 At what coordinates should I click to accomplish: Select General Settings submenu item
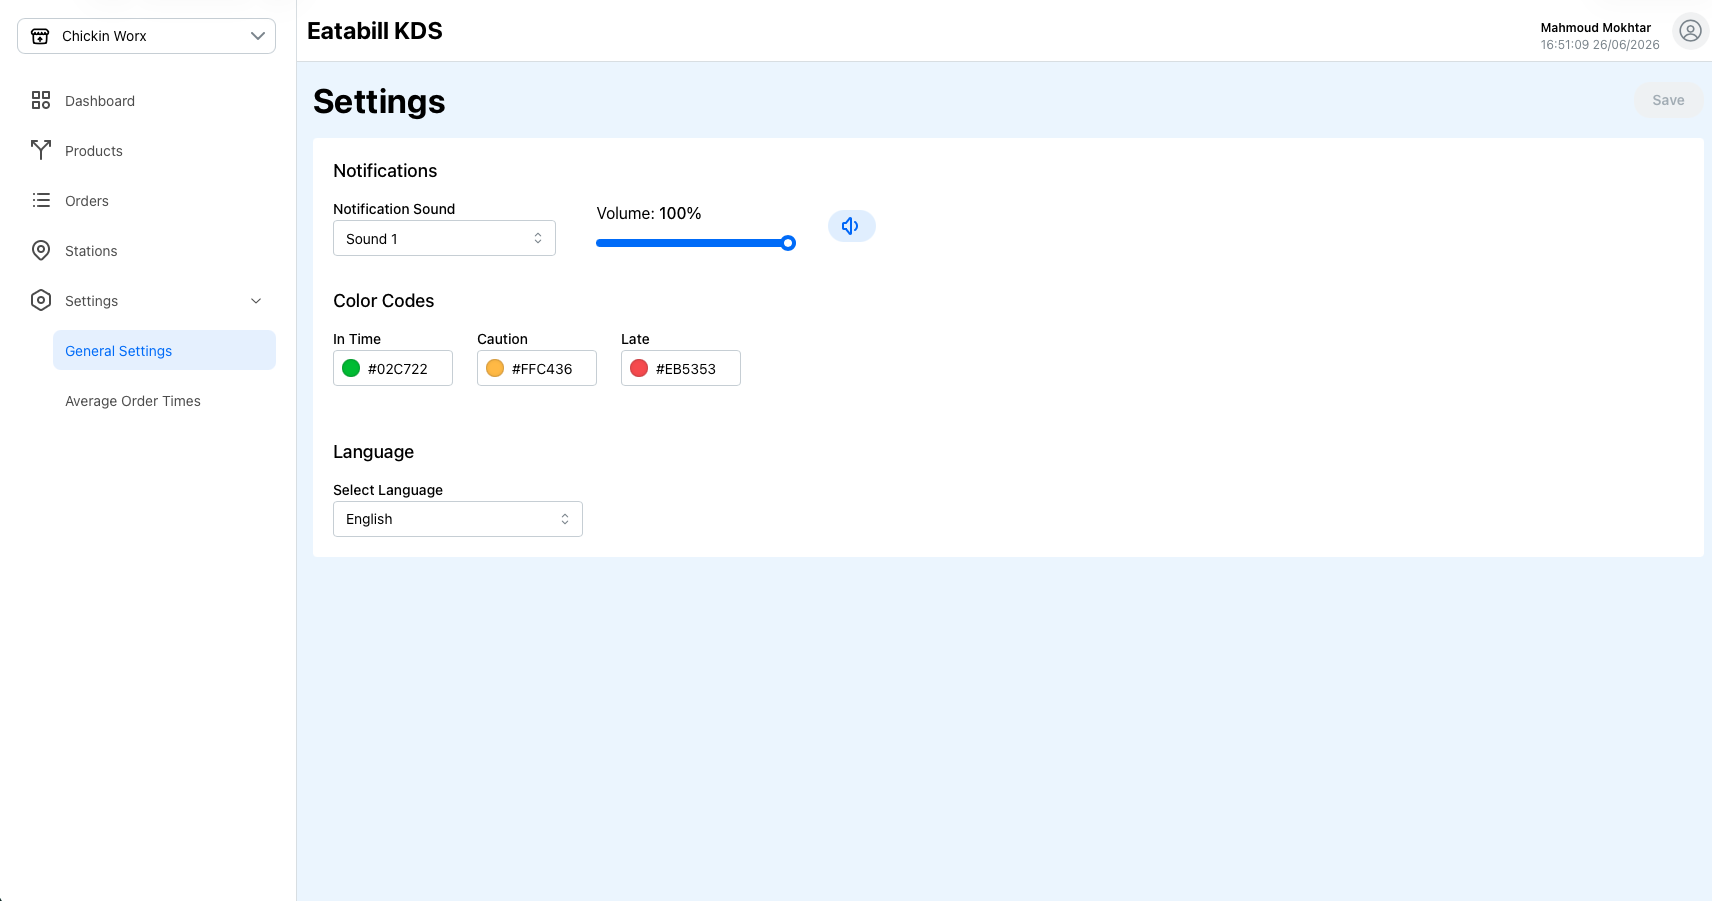pyautogui.click(x=164, y=351)
